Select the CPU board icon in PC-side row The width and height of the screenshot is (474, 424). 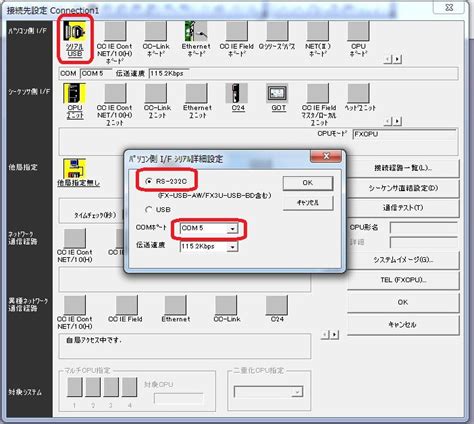pos(358,31)
